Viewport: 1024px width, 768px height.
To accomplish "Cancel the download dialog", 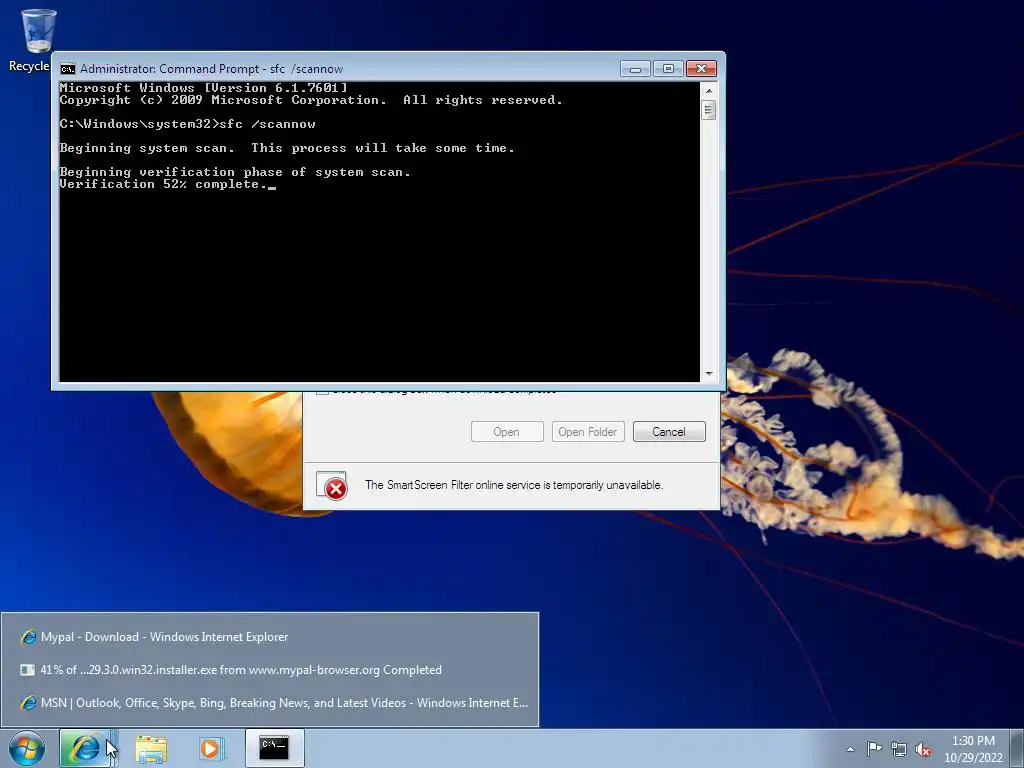I will click(669, 432).
